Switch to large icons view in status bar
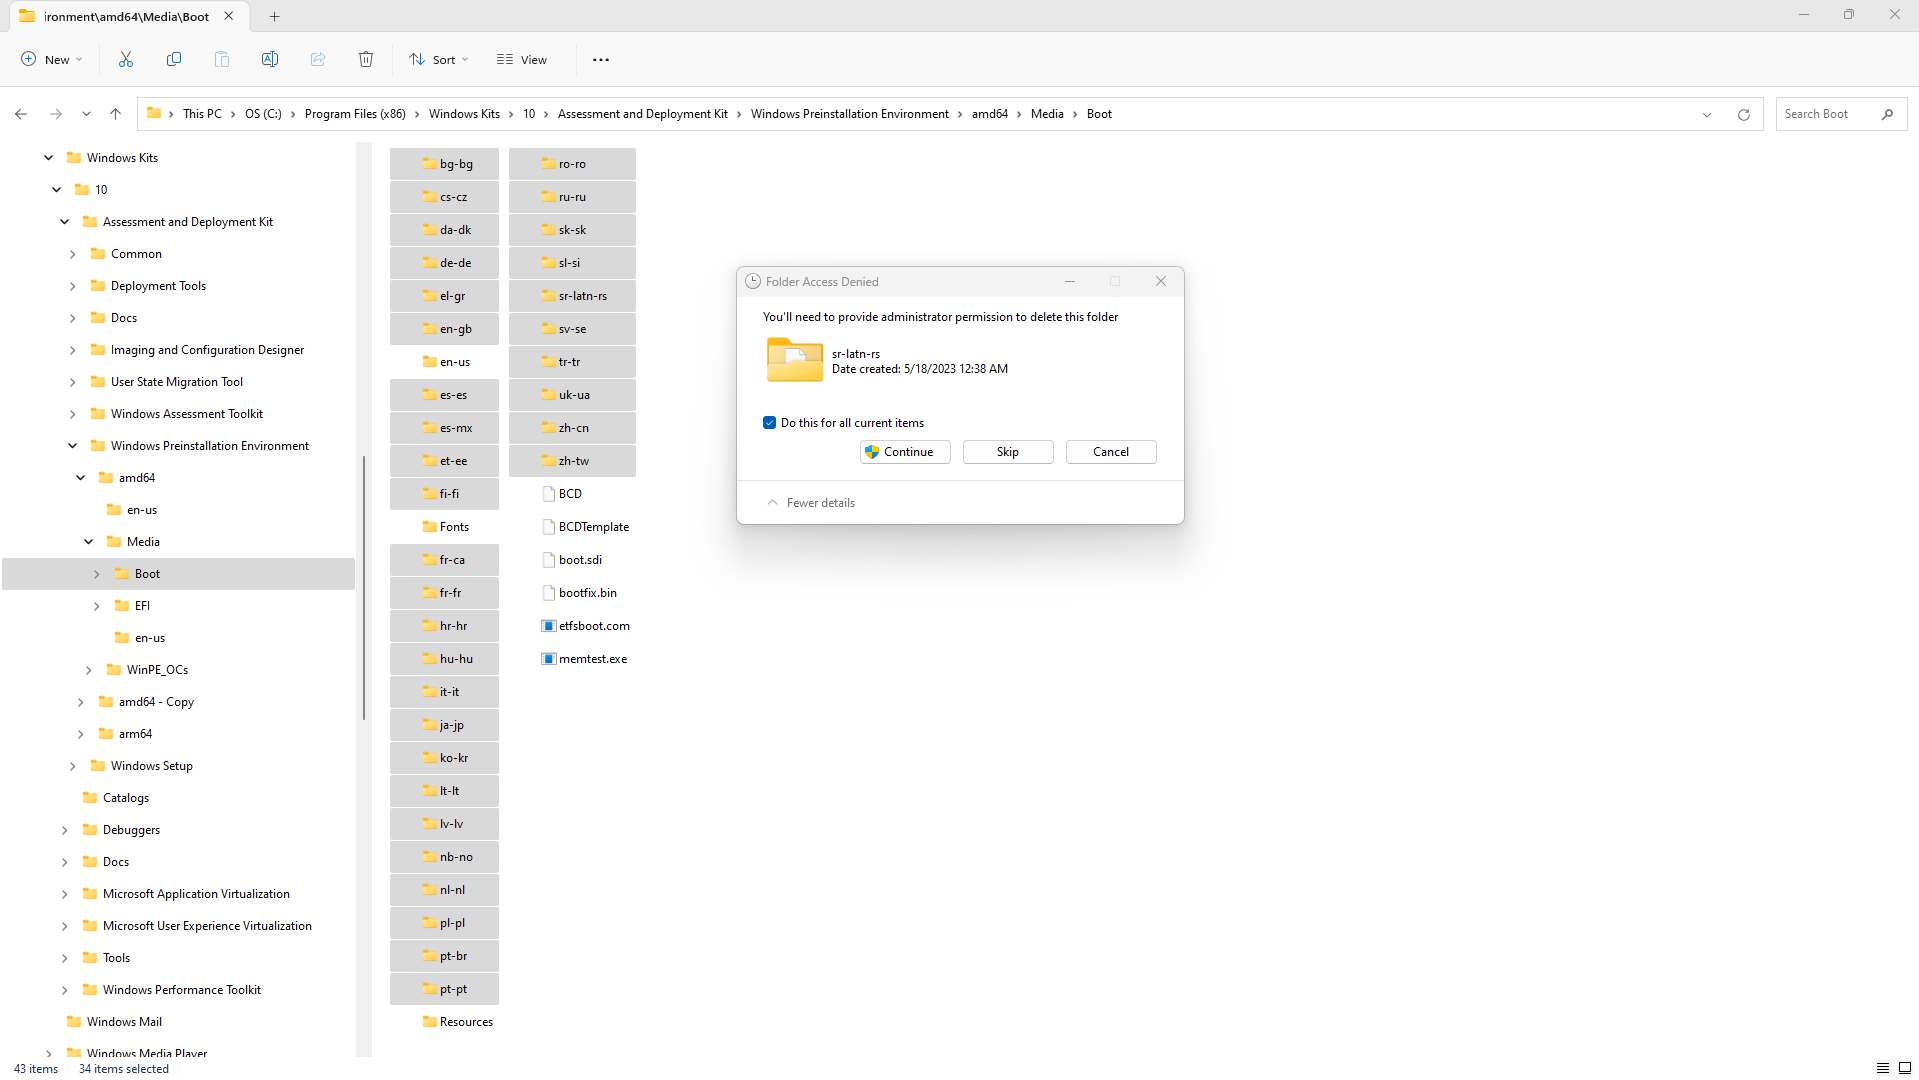Screen dimensions: 1919x1080 (1905, 1068)
